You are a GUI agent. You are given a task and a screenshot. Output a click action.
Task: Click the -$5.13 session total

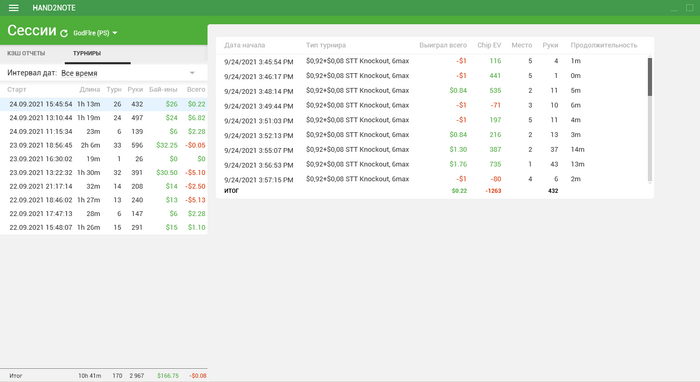click(x=196, y=200)
